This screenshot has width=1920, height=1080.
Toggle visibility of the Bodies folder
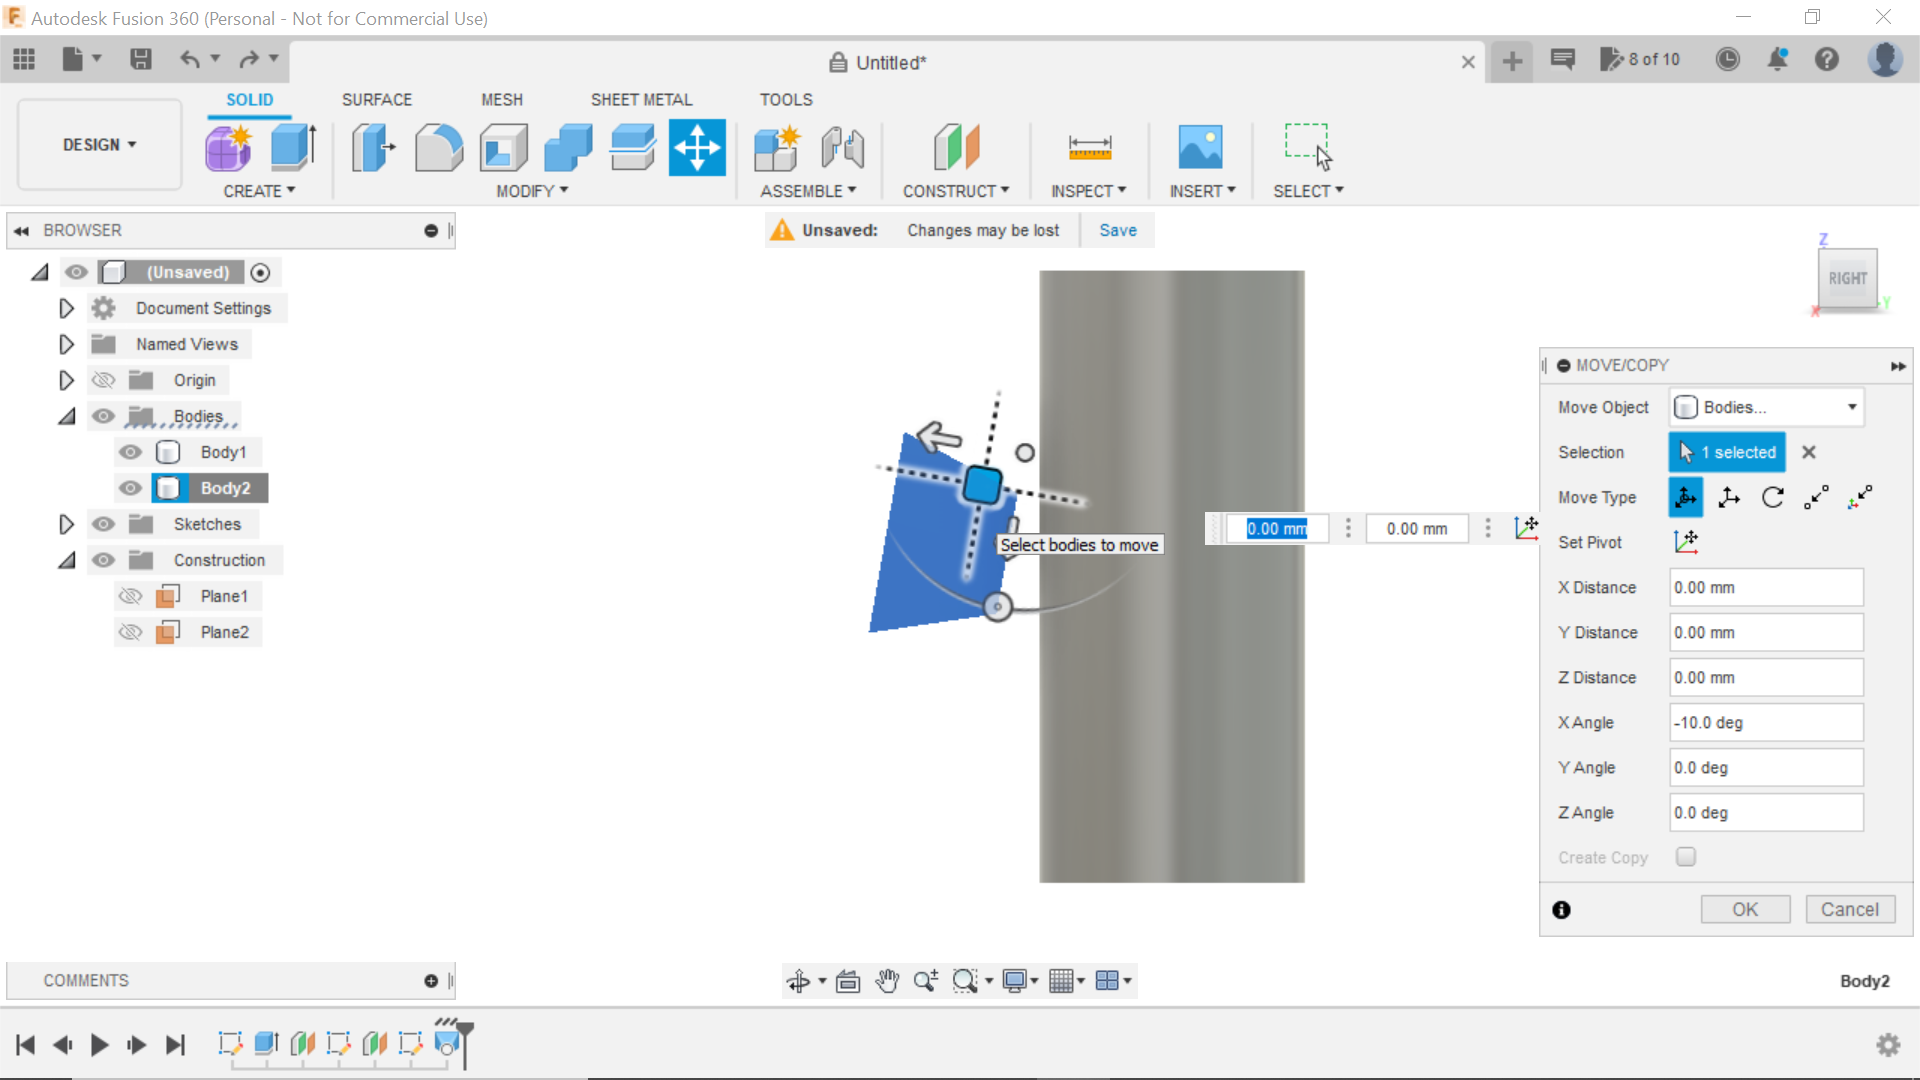[103, 416]
